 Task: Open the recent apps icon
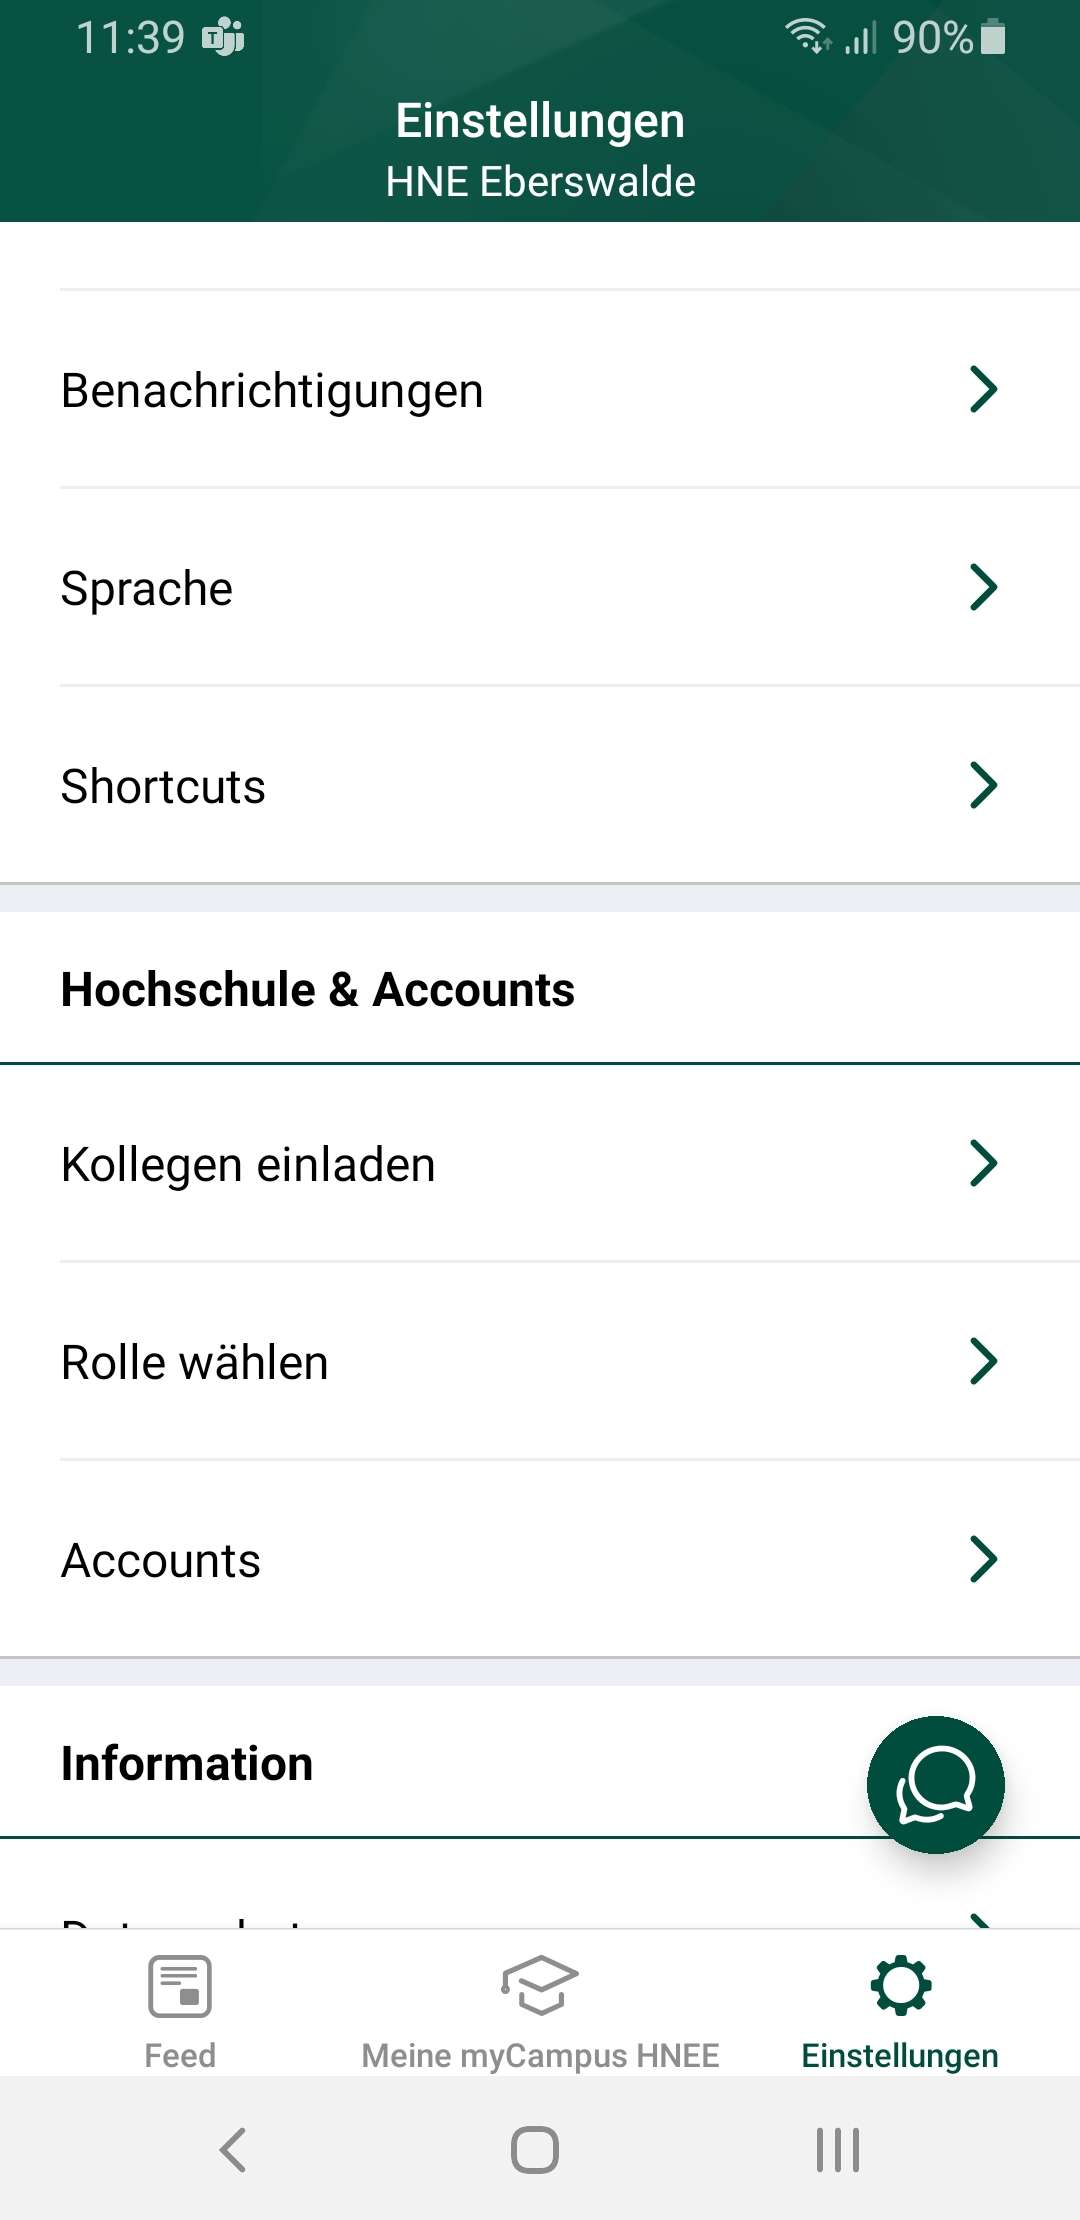837,2149
